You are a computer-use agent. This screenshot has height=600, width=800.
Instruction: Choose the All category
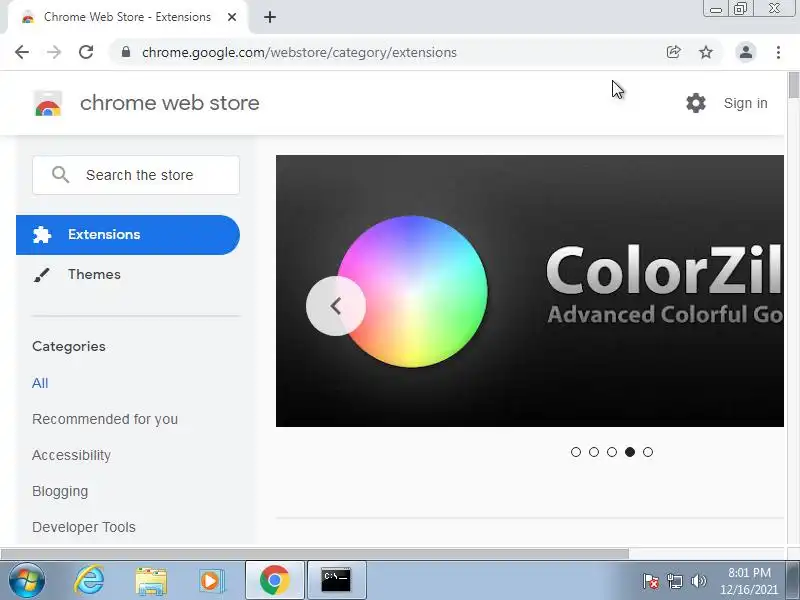[x=40, y=383]
